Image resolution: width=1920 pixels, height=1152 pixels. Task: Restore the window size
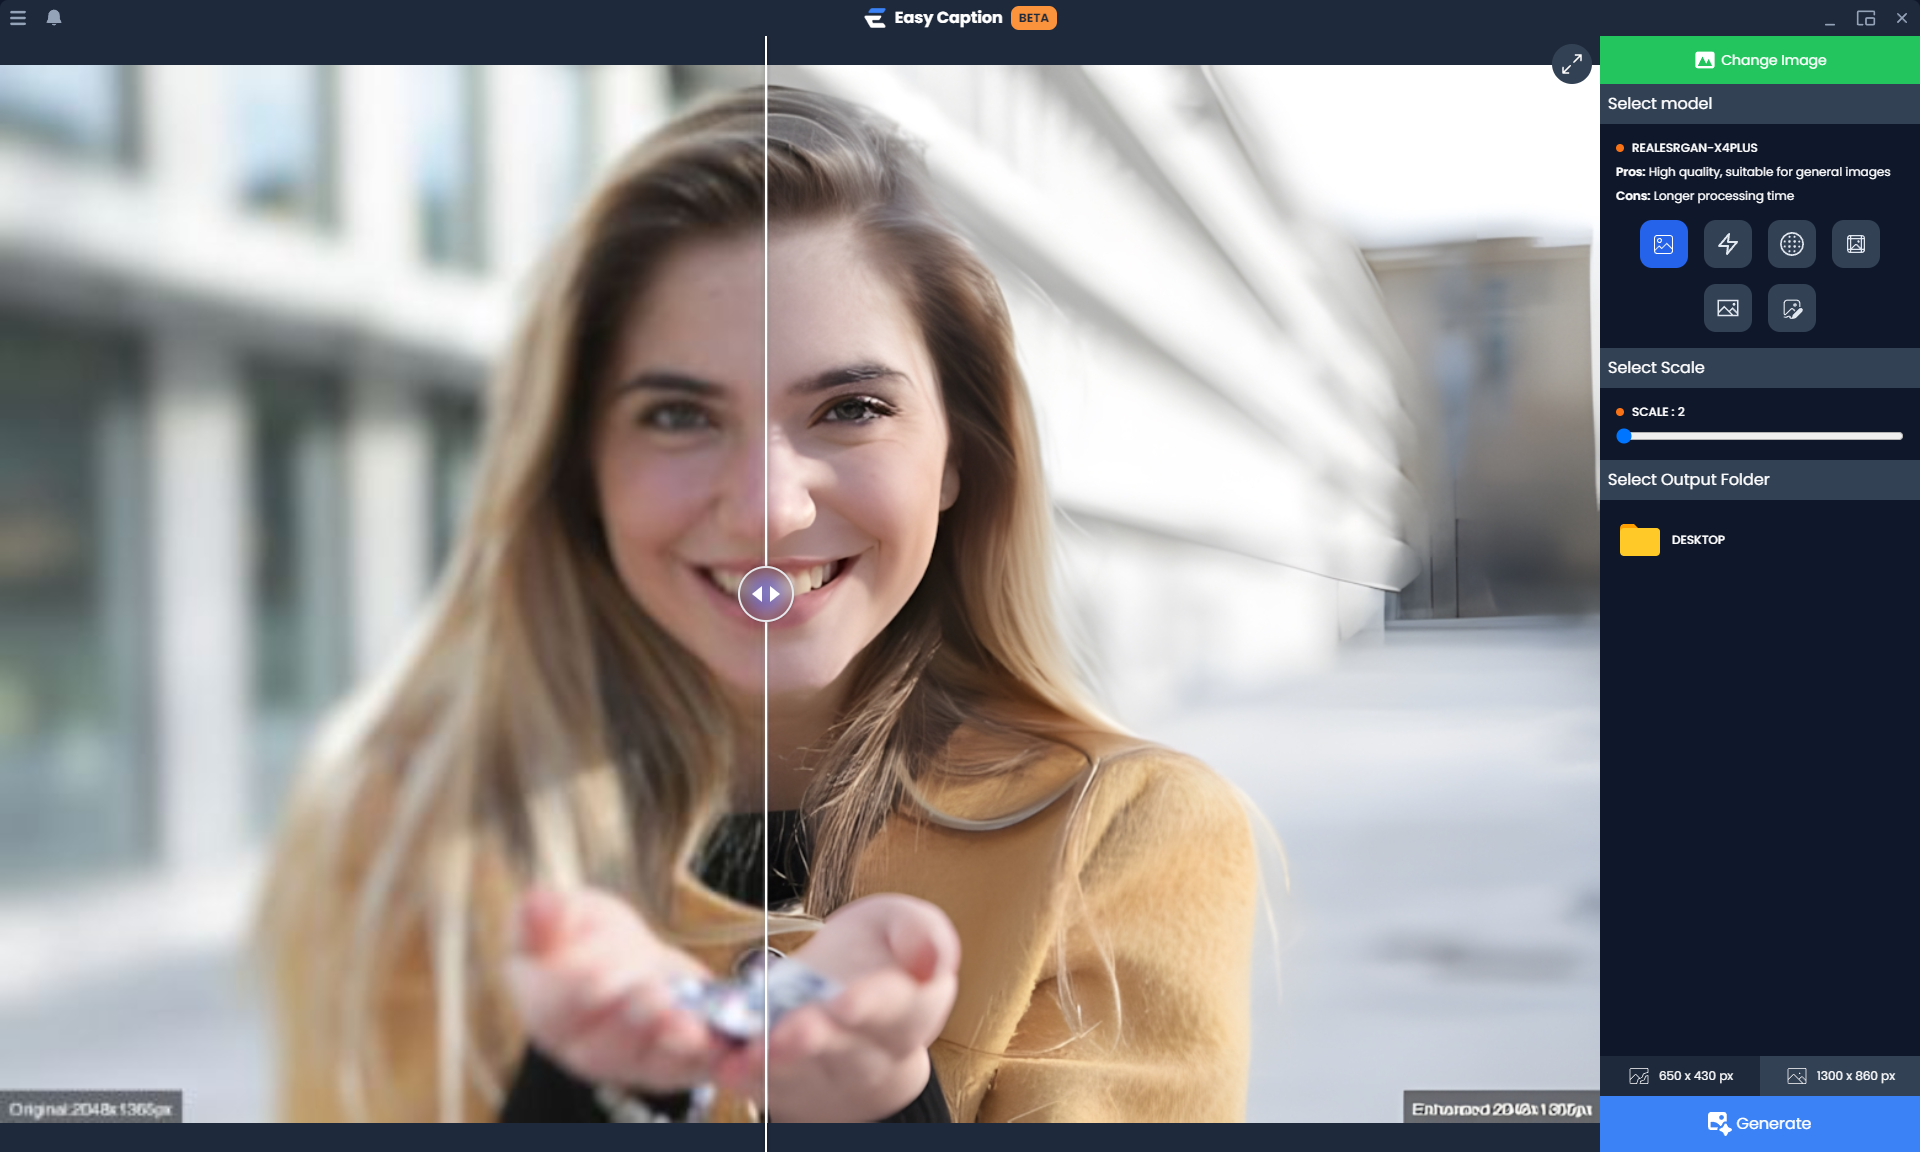[1865, 18]
